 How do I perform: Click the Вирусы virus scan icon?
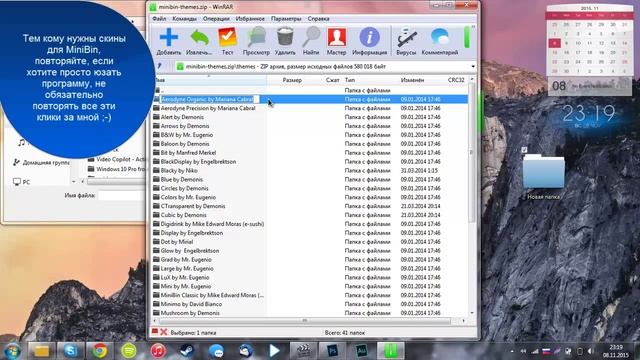click(x=406, y=38)
